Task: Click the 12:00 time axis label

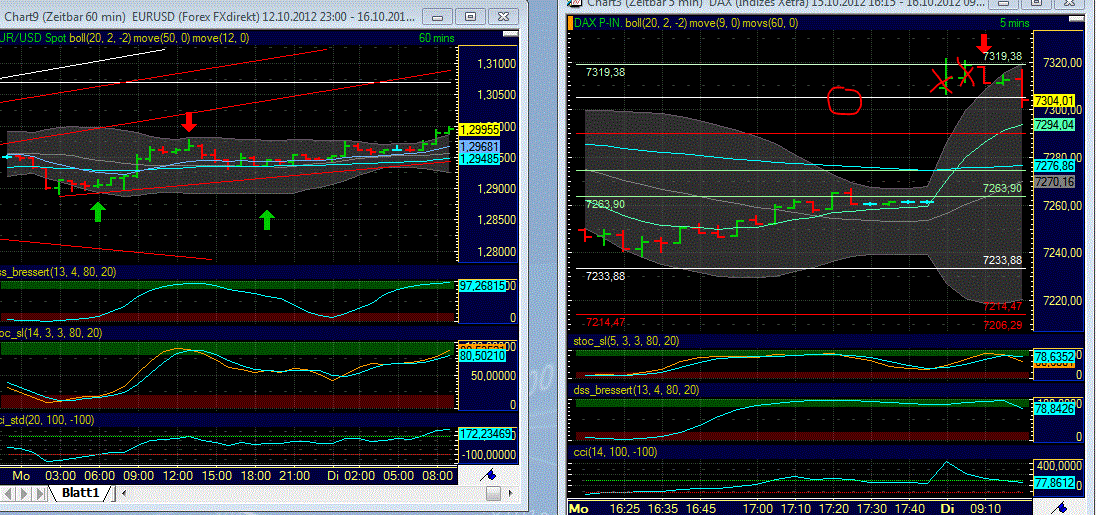Action: tap(178, 475)
